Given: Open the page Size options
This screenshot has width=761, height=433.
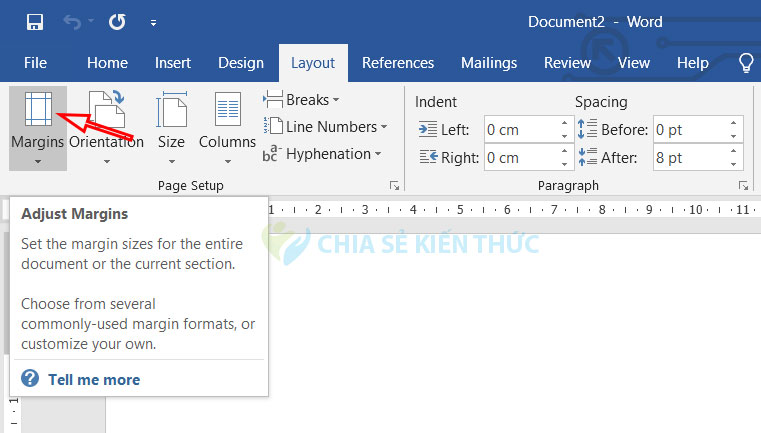Looking at the screenshot, I should coord(171,127).
